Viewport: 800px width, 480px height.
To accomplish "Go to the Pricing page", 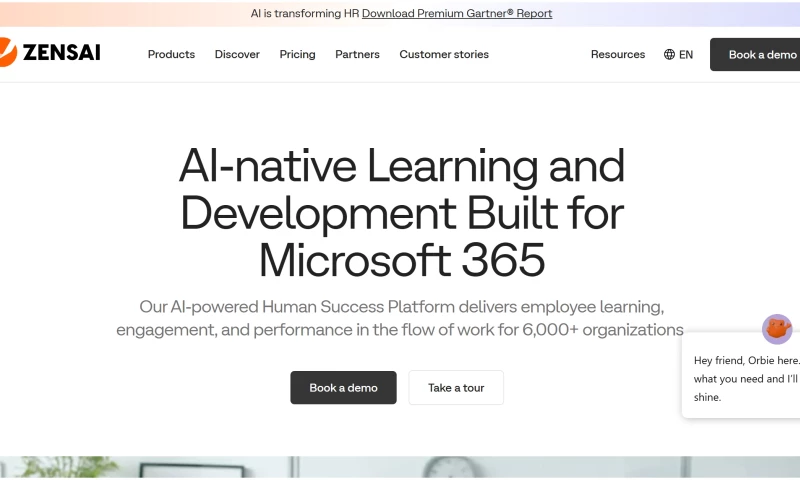I will (x=297, y=55).
